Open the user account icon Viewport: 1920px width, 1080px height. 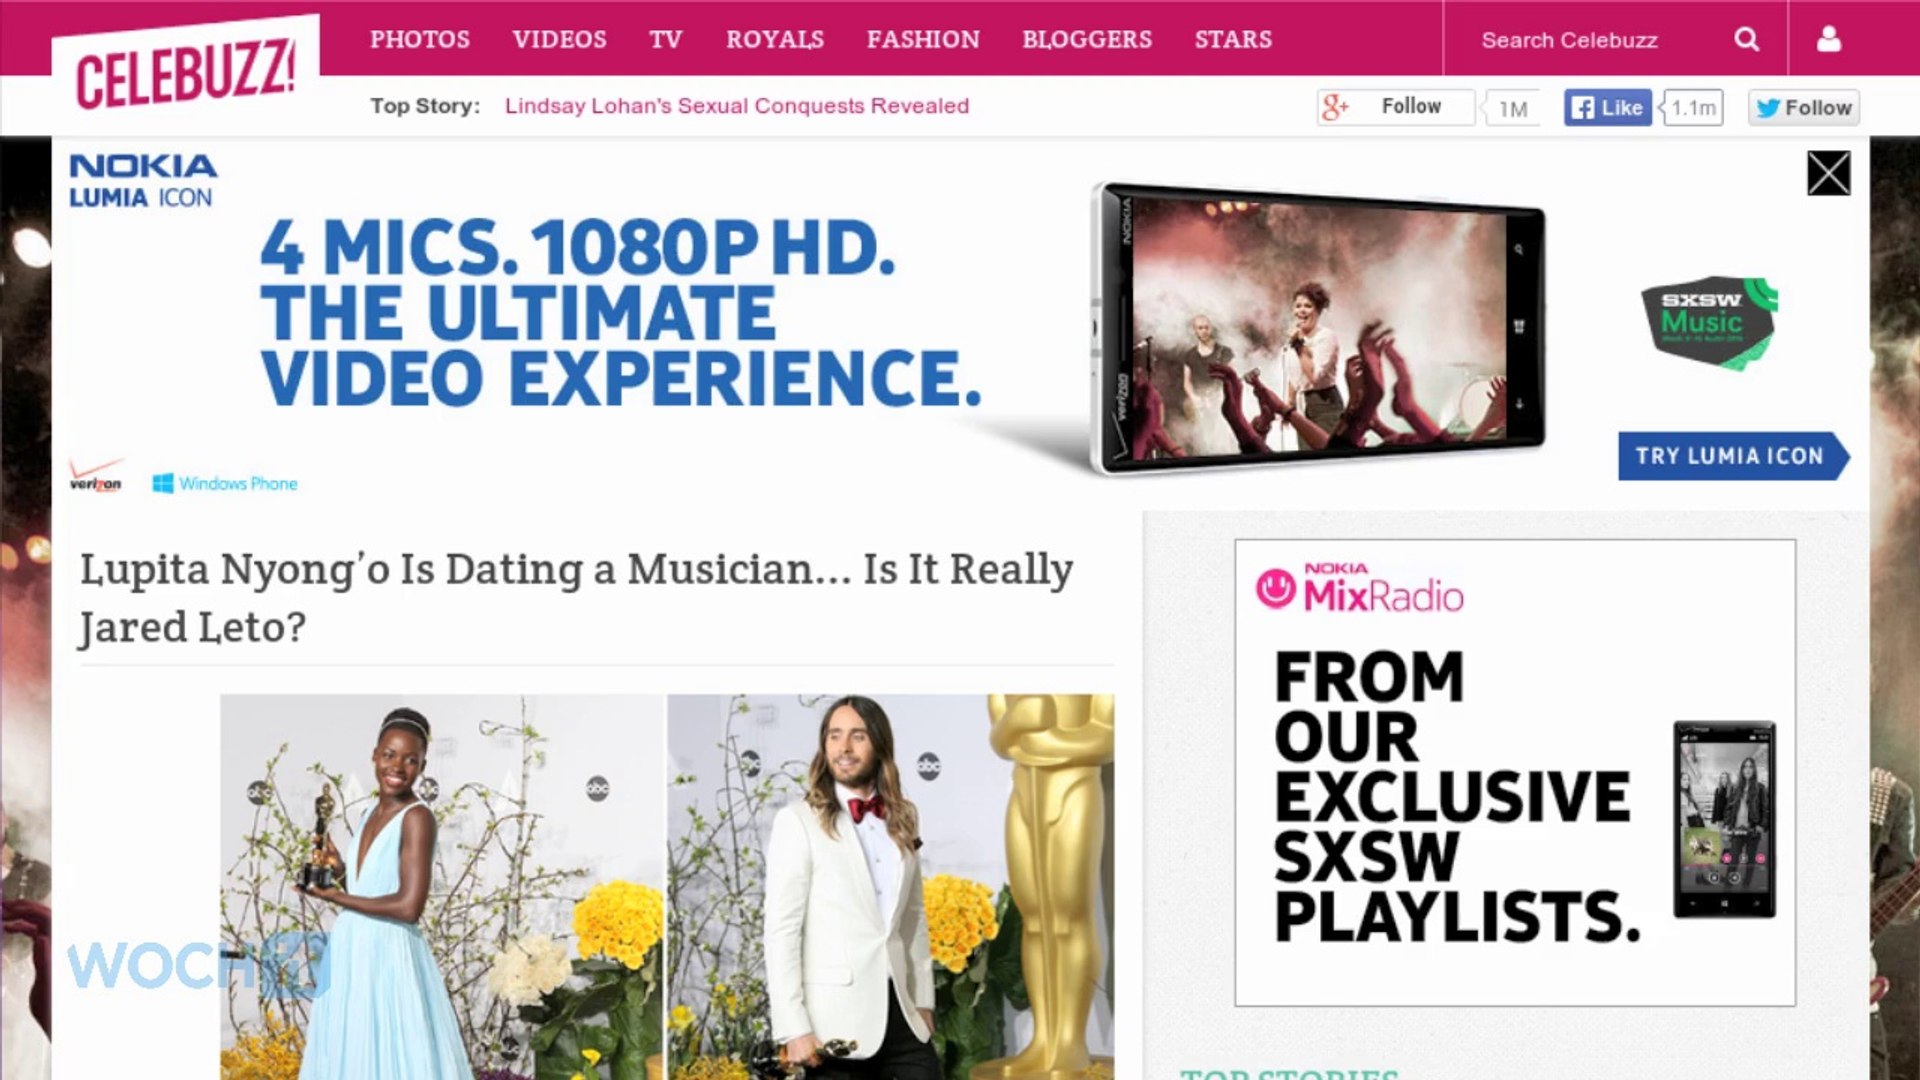[1829, 39]
